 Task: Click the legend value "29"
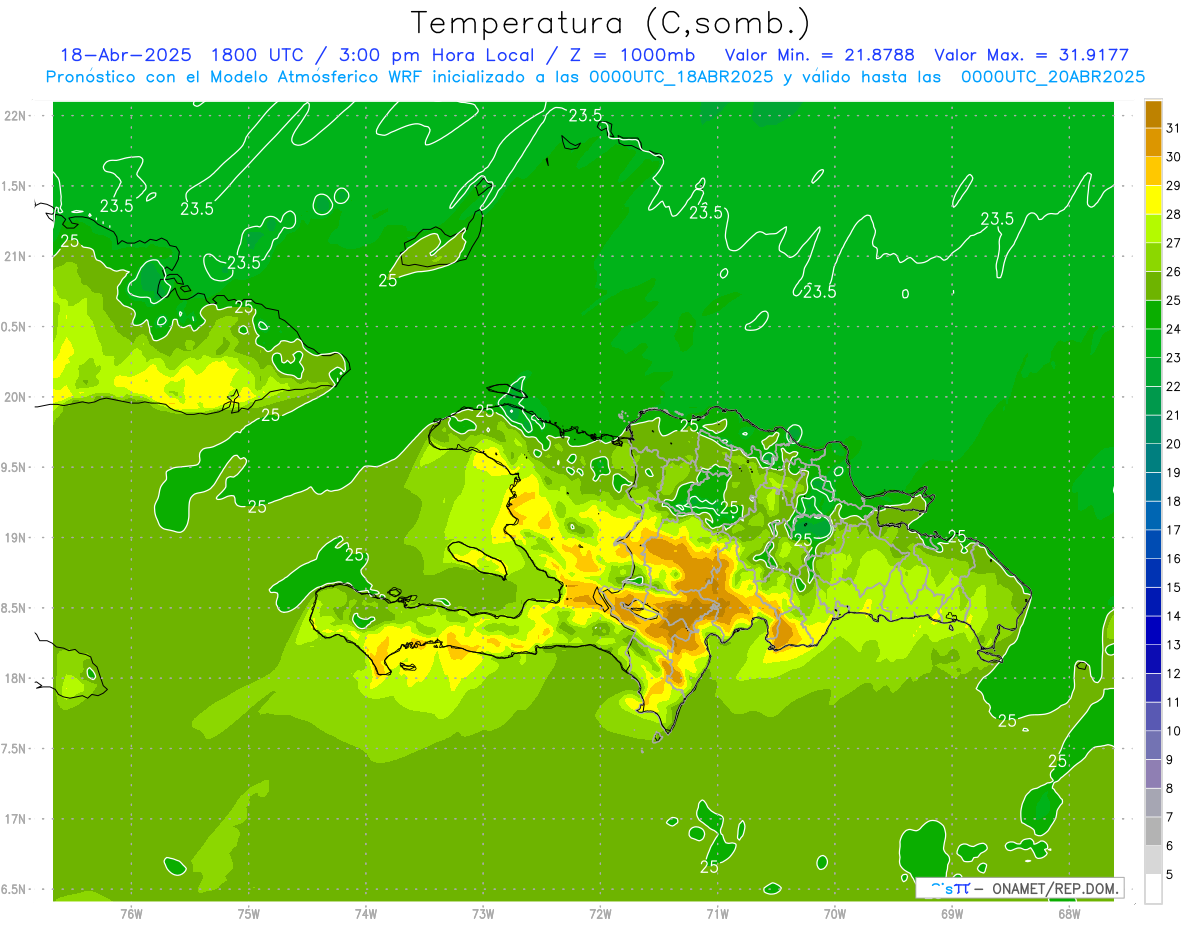1174,186
